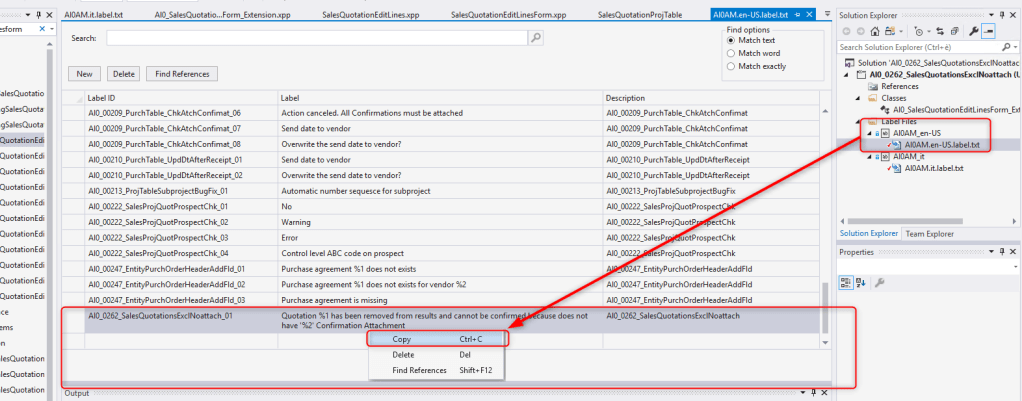Collapse the AI0AM_en-US label file node
Viewport: 1022px width, 401px height.
pyautogui.click(x=868, y=132)
